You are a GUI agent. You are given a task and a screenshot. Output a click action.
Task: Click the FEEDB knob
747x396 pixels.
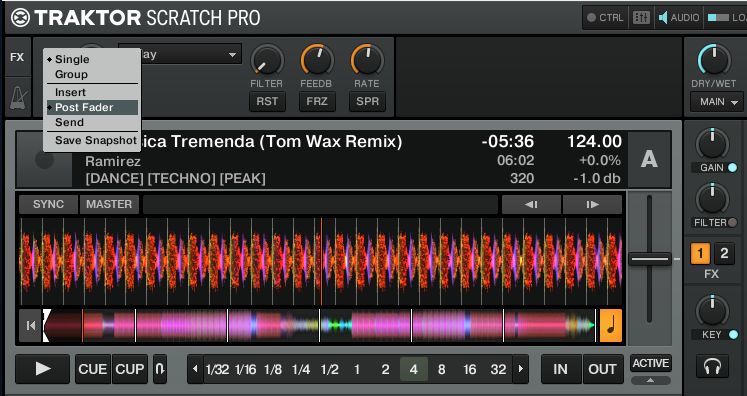[317, 61]
